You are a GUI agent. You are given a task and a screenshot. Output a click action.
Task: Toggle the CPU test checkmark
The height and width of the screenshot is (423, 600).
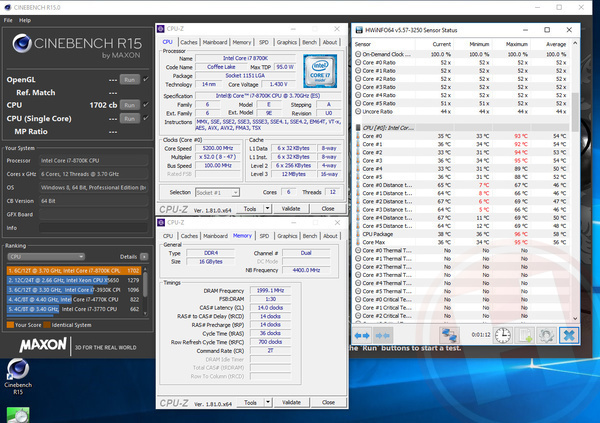coord(145,105)
